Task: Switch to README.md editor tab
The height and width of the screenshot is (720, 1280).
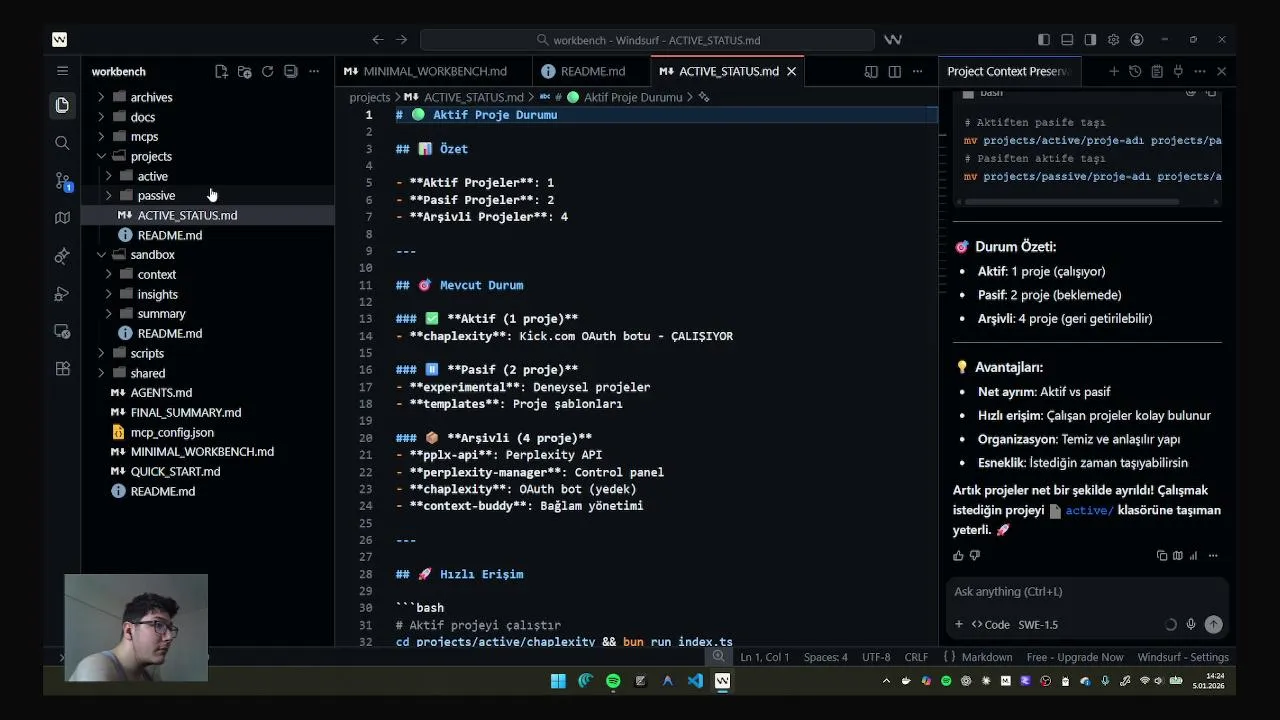Action: click(x=592, y=72)
